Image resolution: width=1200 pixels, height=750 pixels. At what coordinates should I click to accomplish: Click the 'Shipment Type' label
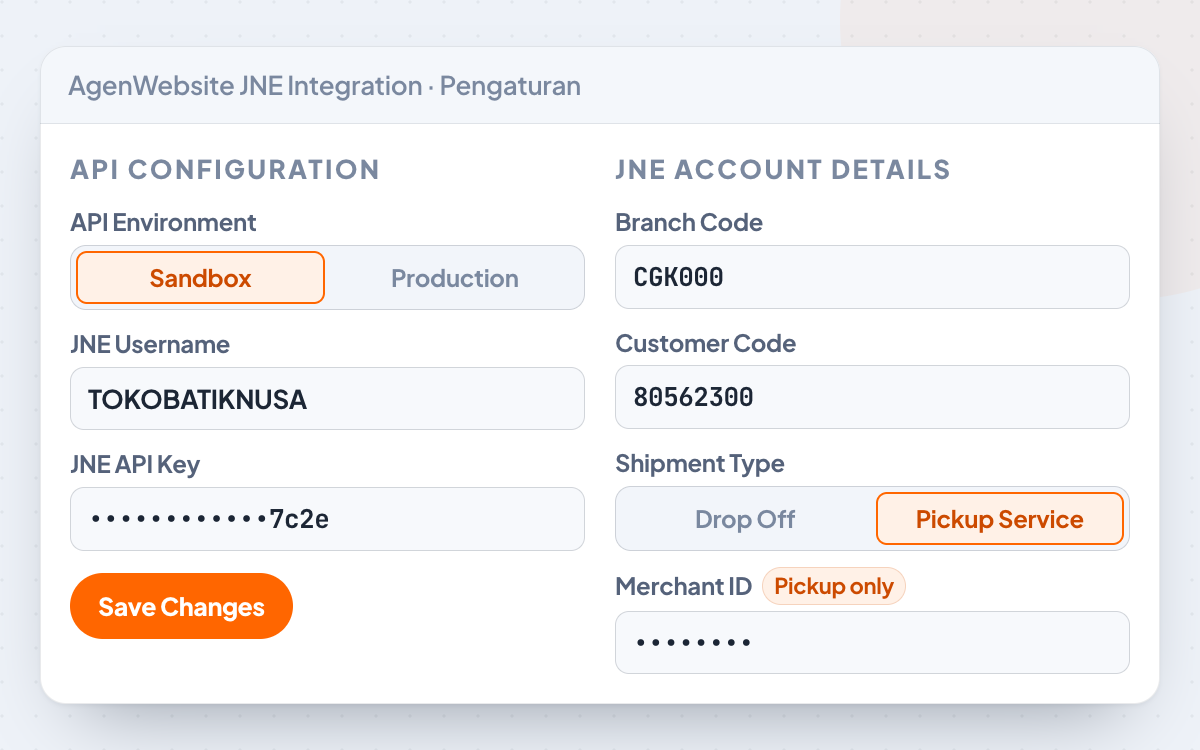(x=700, y=463)
